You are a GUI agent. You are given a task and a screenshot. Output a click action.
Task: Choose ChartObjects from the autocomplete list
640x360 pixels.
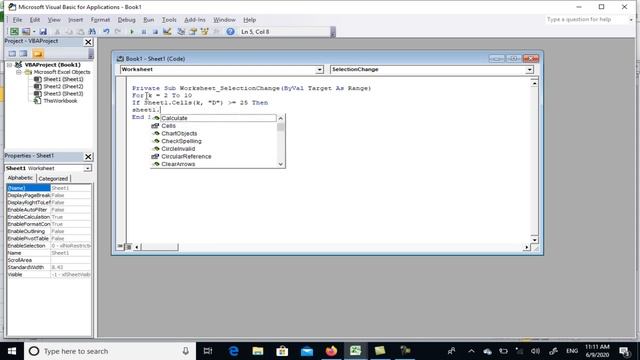214,133
